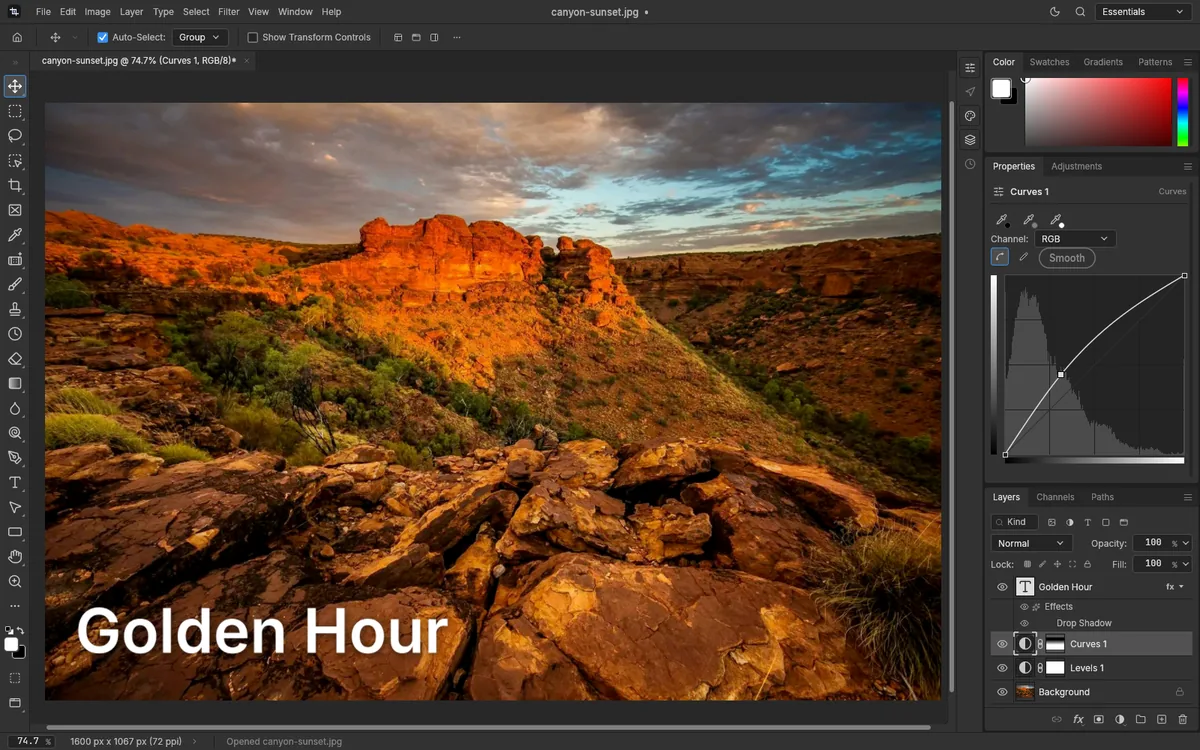The width and height of the screenshot is (1200, 750).
Task: Open the history clock icon in side strip
Action: coord(970,164)
